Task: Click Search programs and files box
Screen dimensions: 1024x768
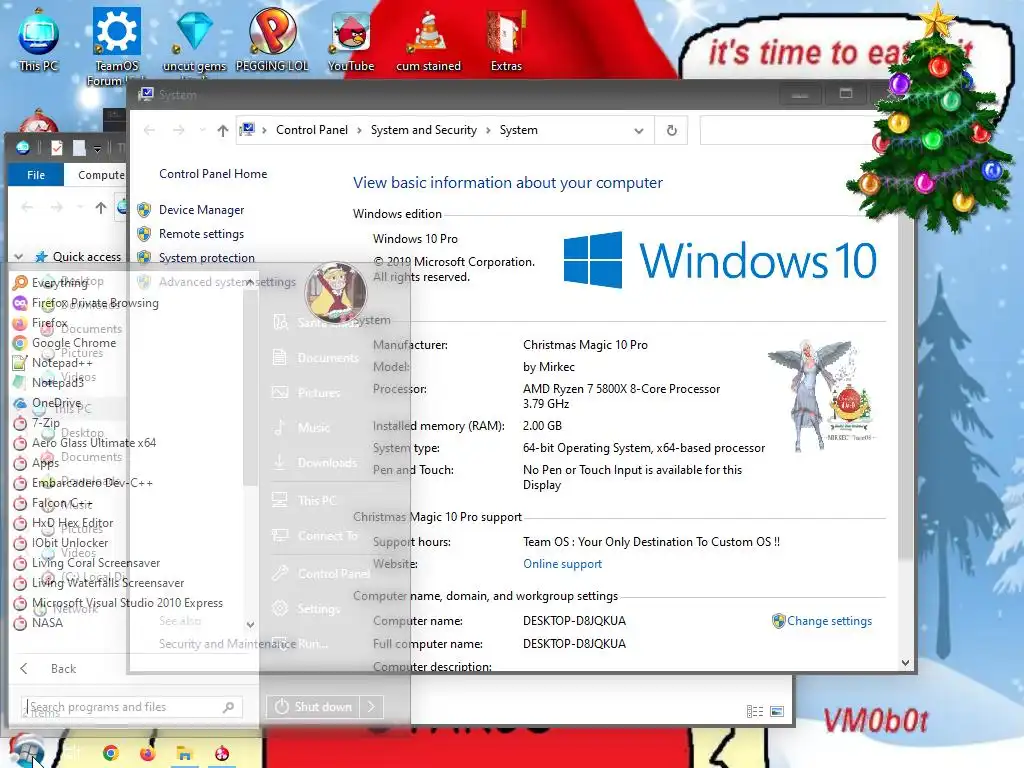Action: 124,707
